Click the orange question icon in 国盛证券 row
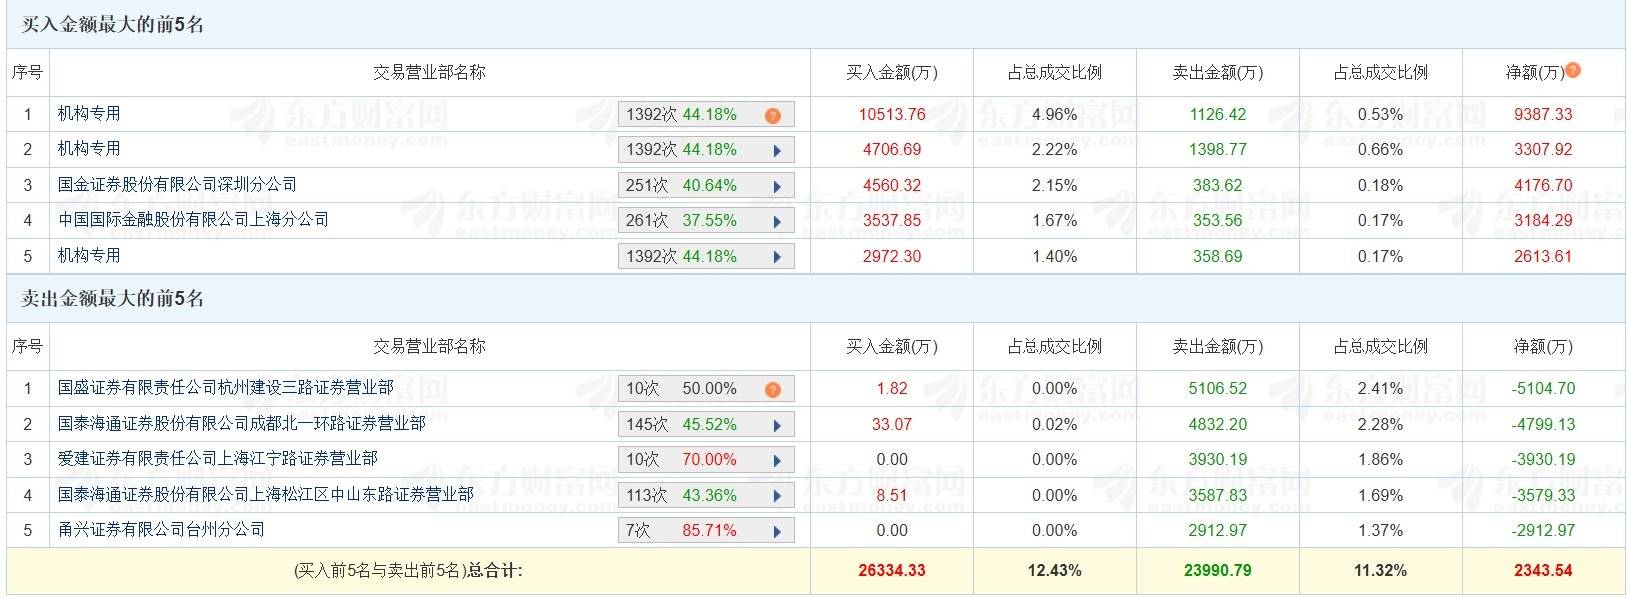This screenshot has width=1627, height=598. point(772,390)
